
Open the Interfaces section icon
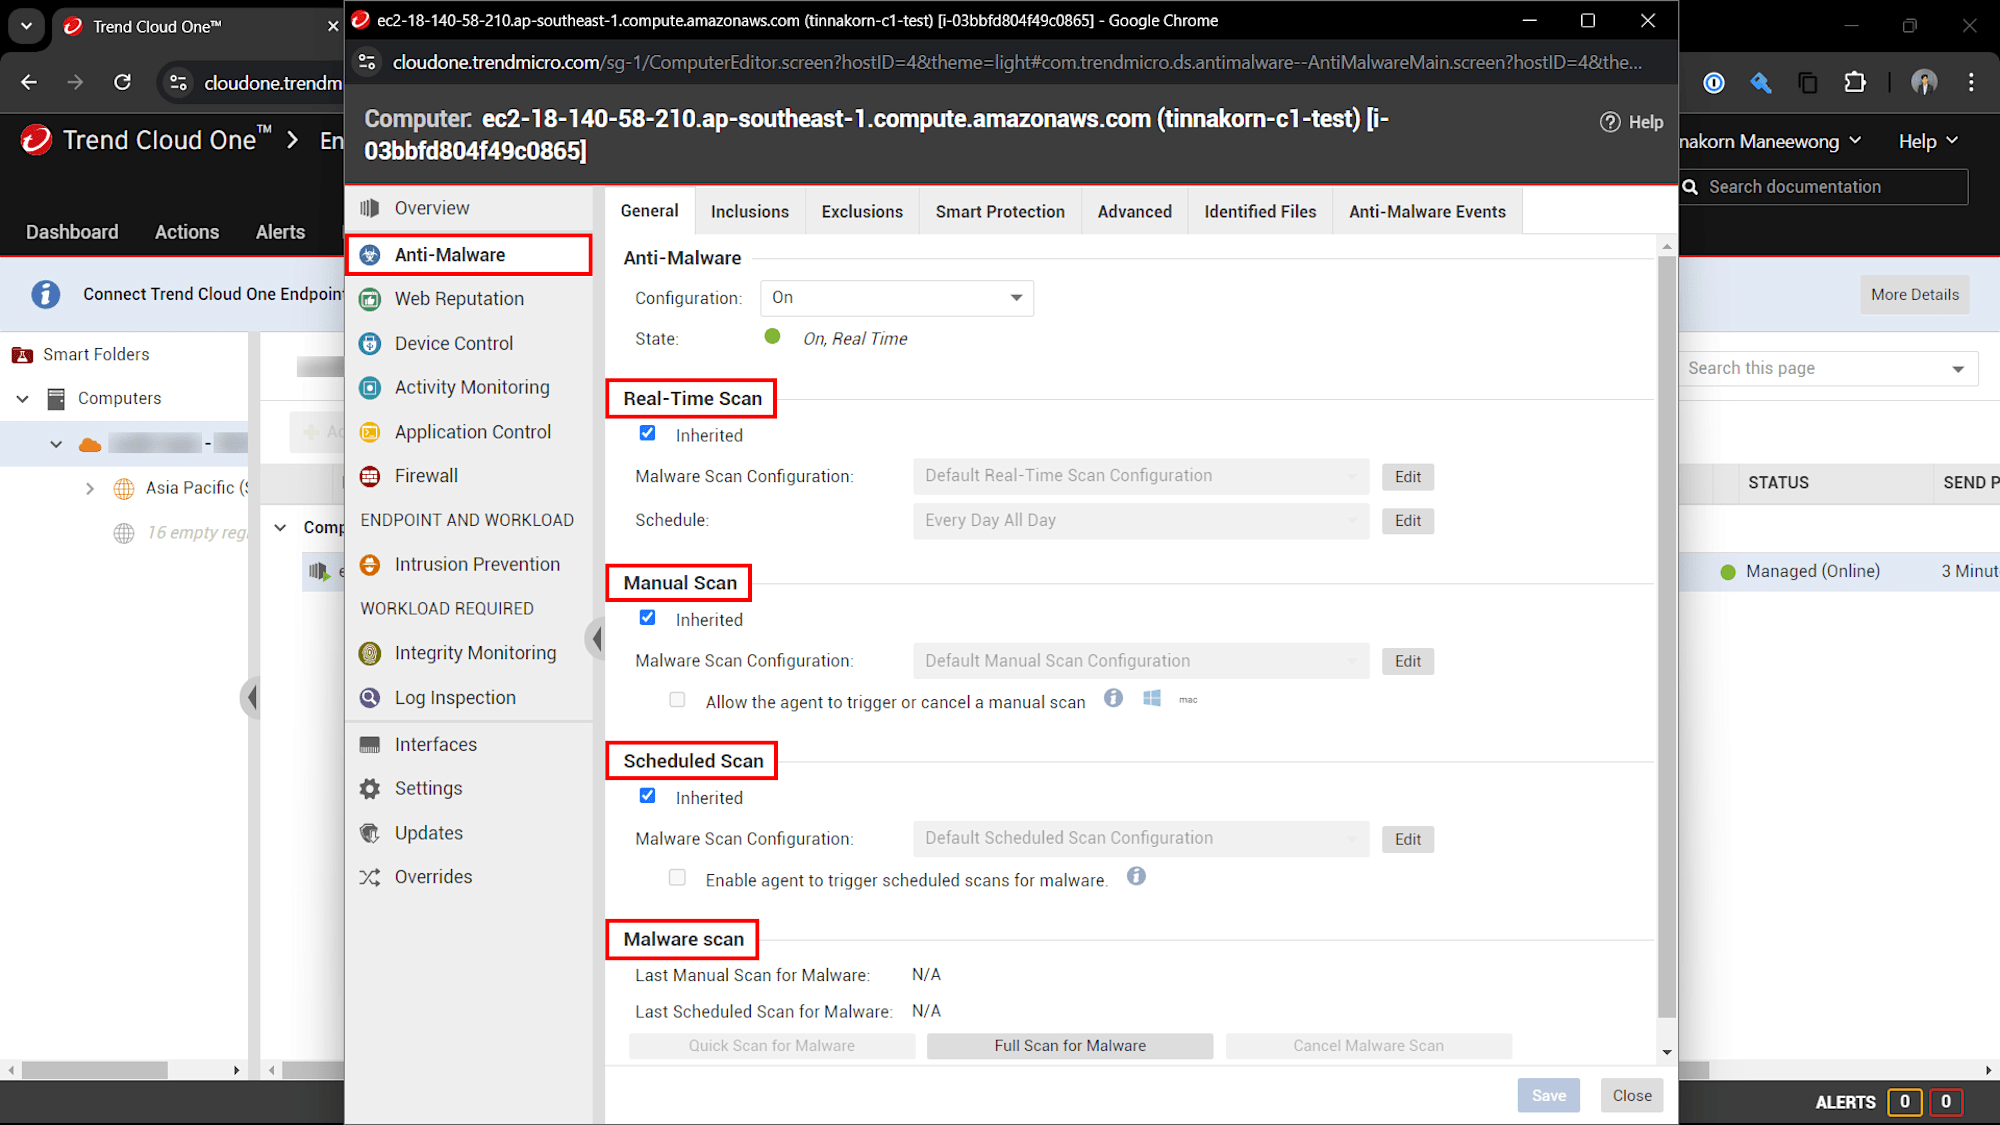pos(370,744)
